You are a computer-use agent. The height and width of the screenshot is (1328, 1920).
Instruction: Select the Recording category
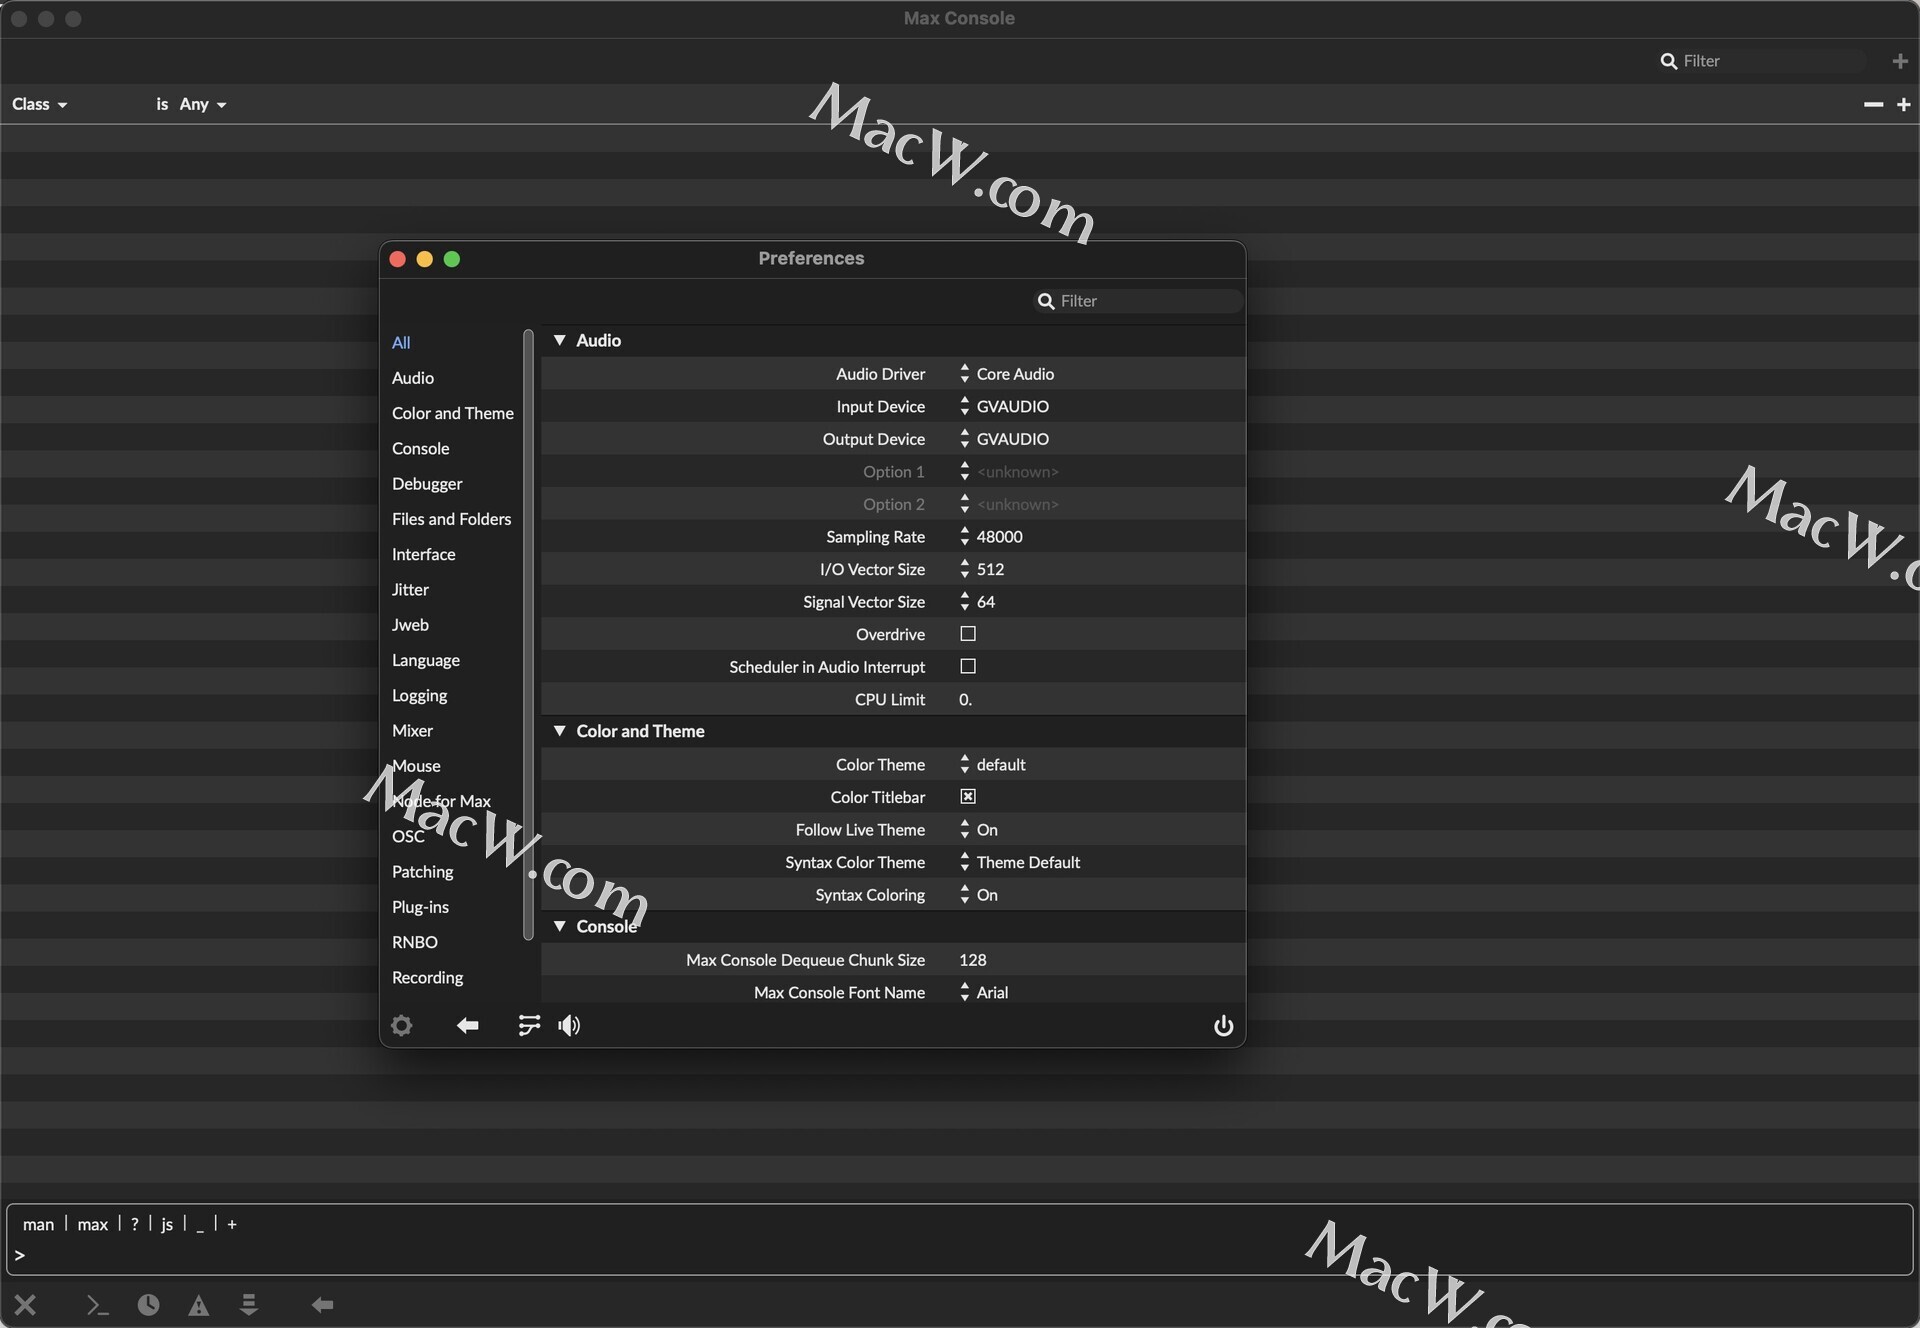pos(428,978)
